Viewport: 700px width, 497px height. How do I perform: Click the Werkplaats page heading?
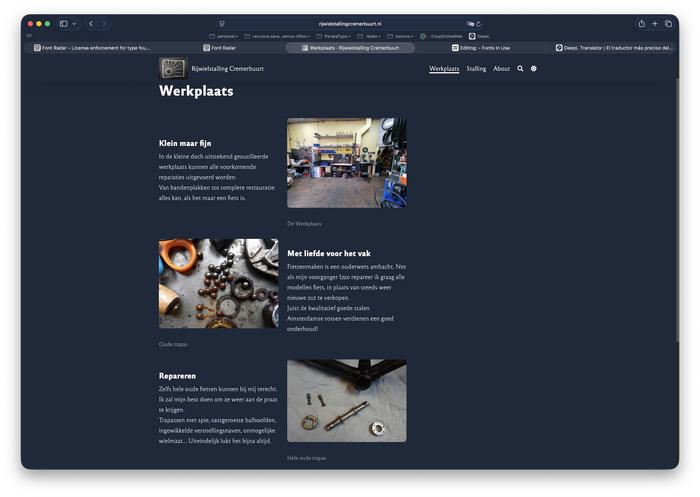coord(196,91)
